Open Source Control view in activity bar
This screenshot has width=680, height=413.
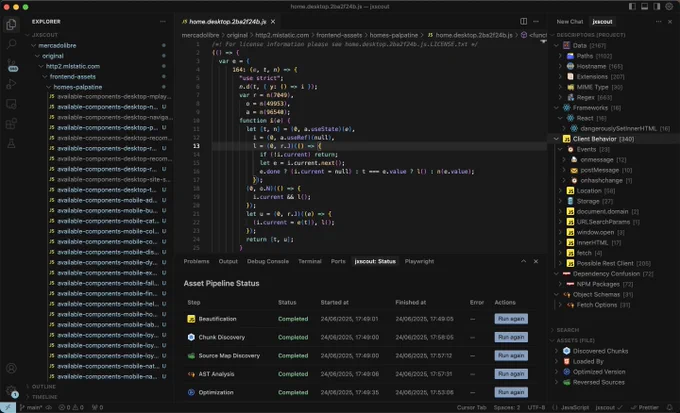click(x=11, y=65)
